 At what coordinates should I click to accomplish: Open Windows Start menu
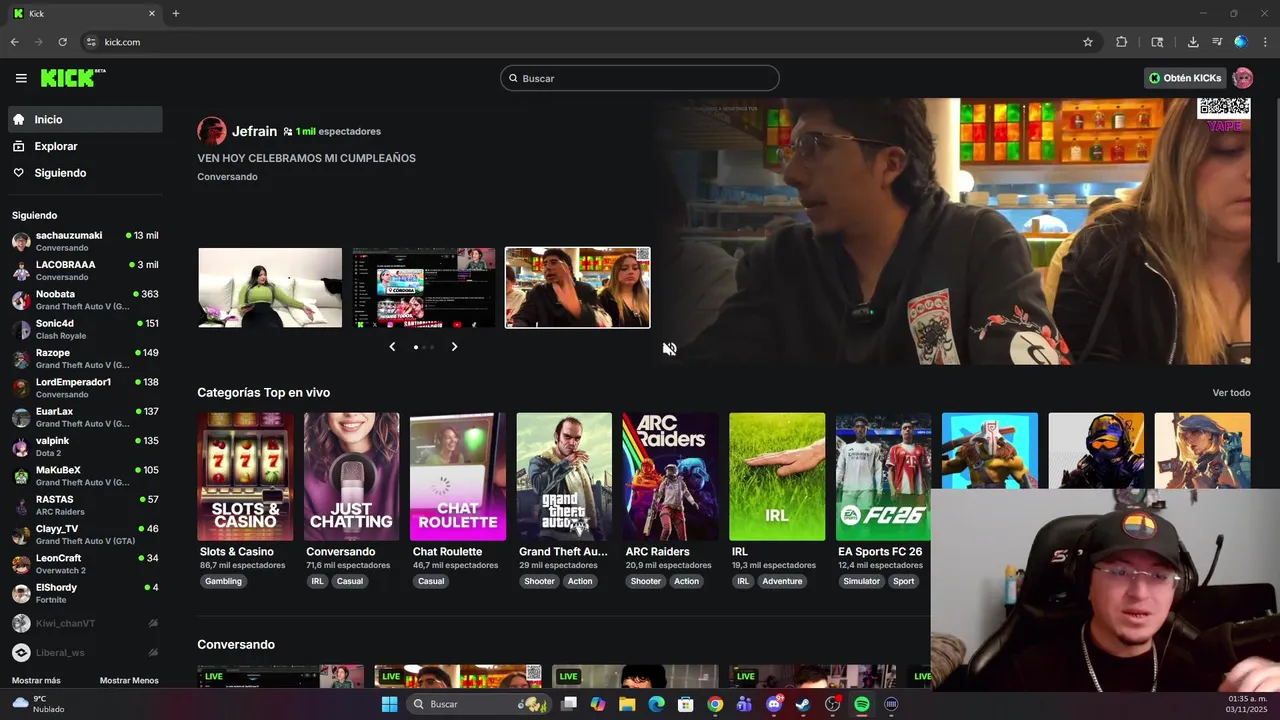tap(389, 704)
